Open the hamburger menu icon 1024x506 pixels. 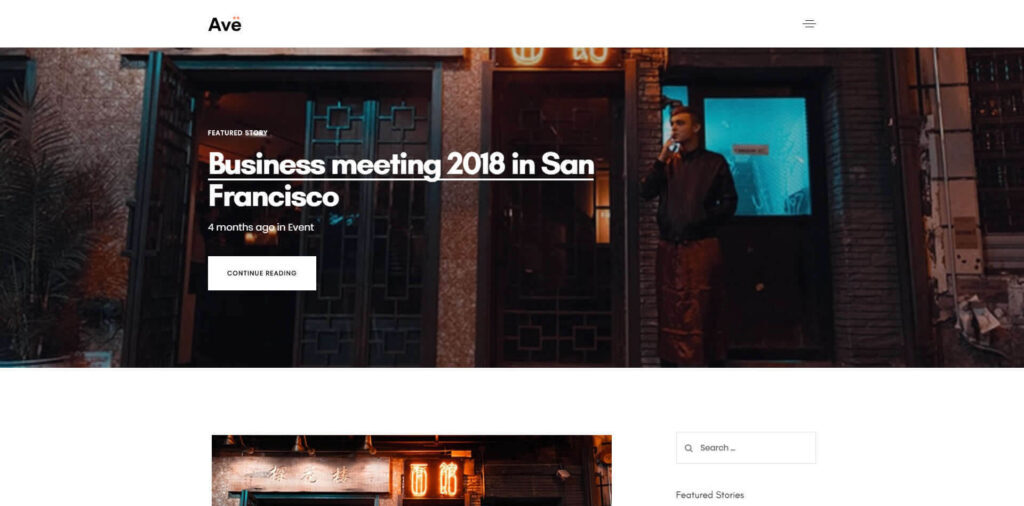(809, 24)
